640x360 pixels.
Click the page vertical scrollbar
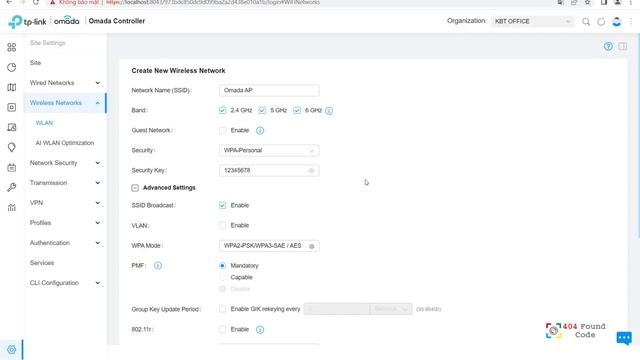click(x=638, y=135)
